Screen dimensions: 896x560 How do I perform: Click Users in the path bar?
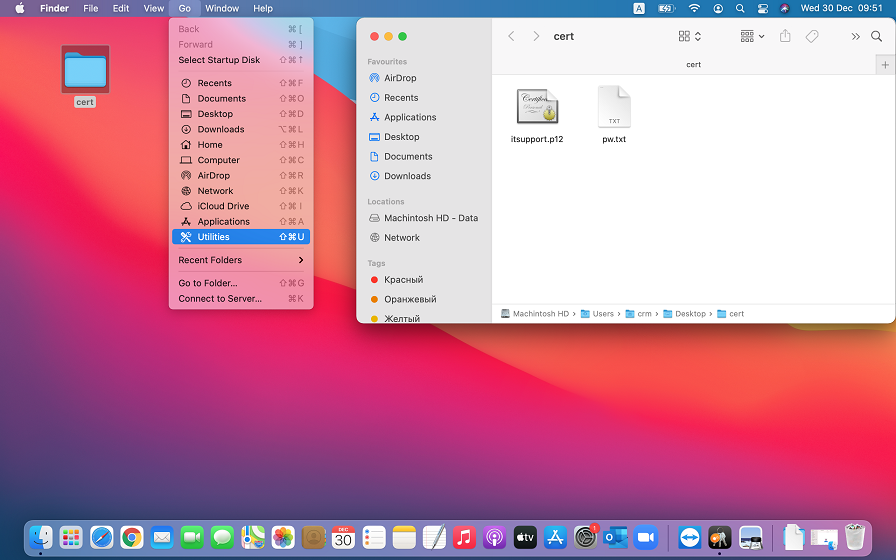[x=602, y=314]
